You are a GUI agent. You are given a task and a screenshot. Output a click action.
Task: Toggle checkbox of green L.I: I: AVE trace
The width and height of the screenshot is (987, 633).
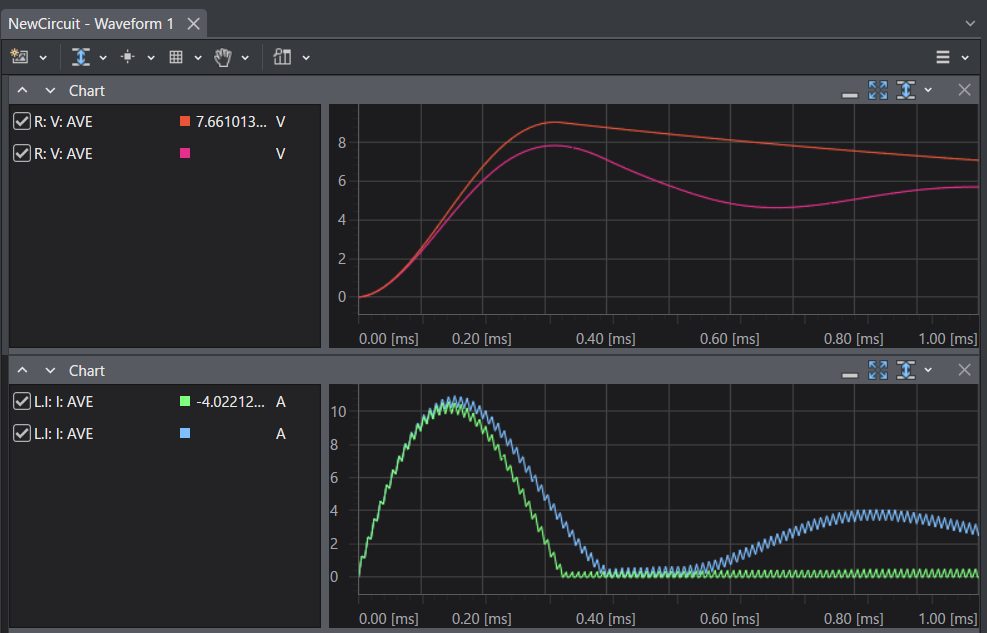click(x=21, y=401)
